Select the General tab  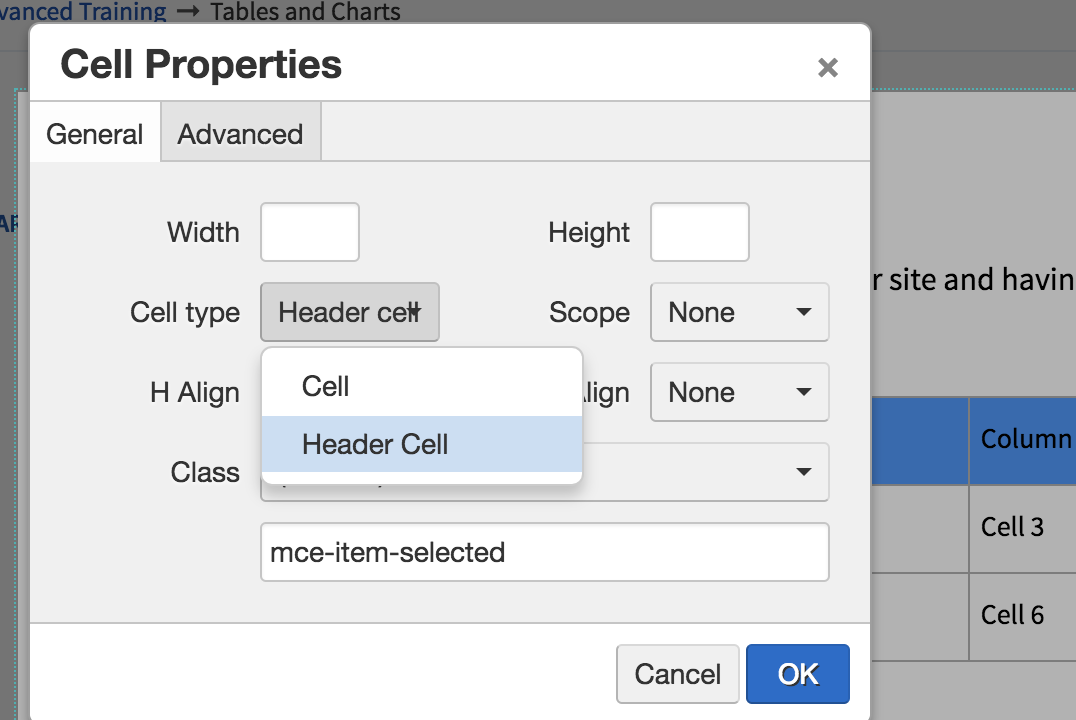95,134
